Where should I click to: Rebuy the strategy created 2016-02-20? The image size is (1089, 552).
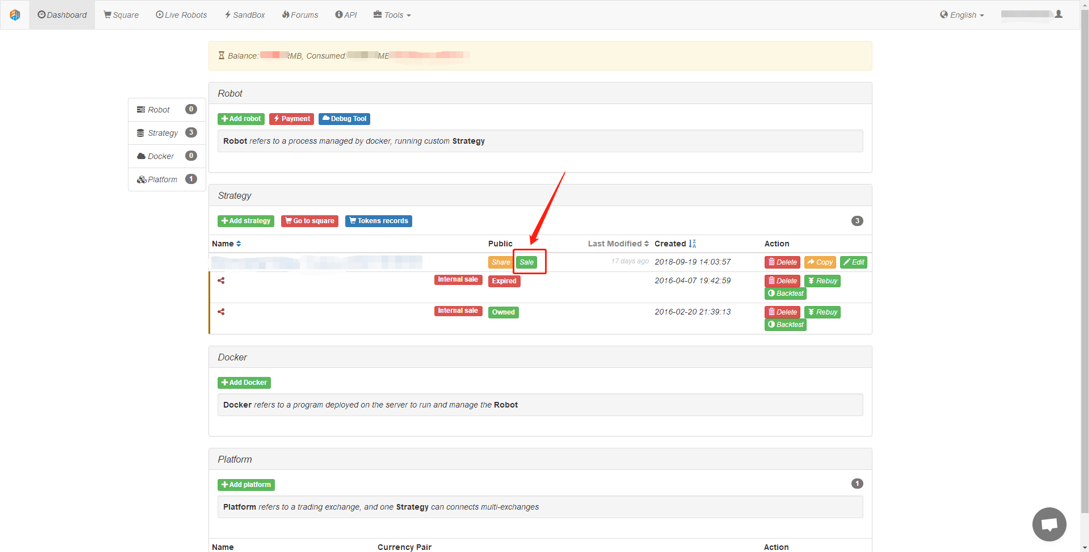[822, 312]
